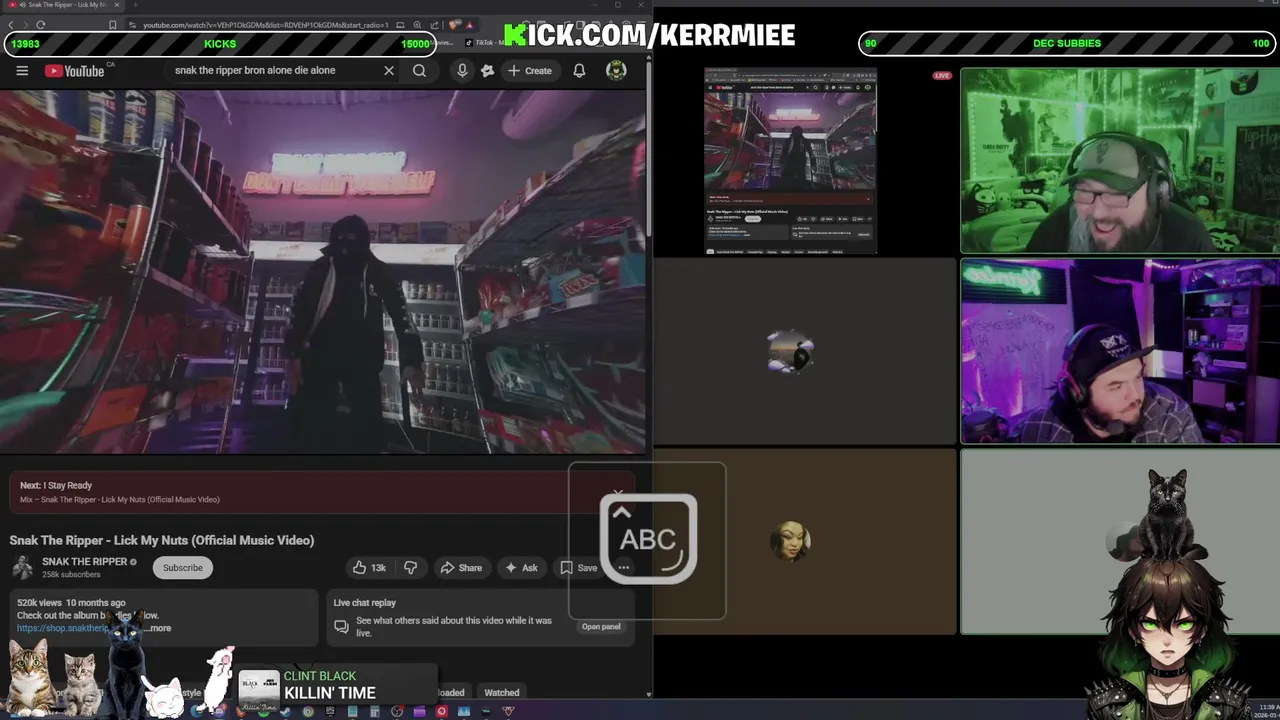This screenshot has width=1280, height=720.
Task: Click the purple-lit webcam feed
Action: [x=1120, y=351]
